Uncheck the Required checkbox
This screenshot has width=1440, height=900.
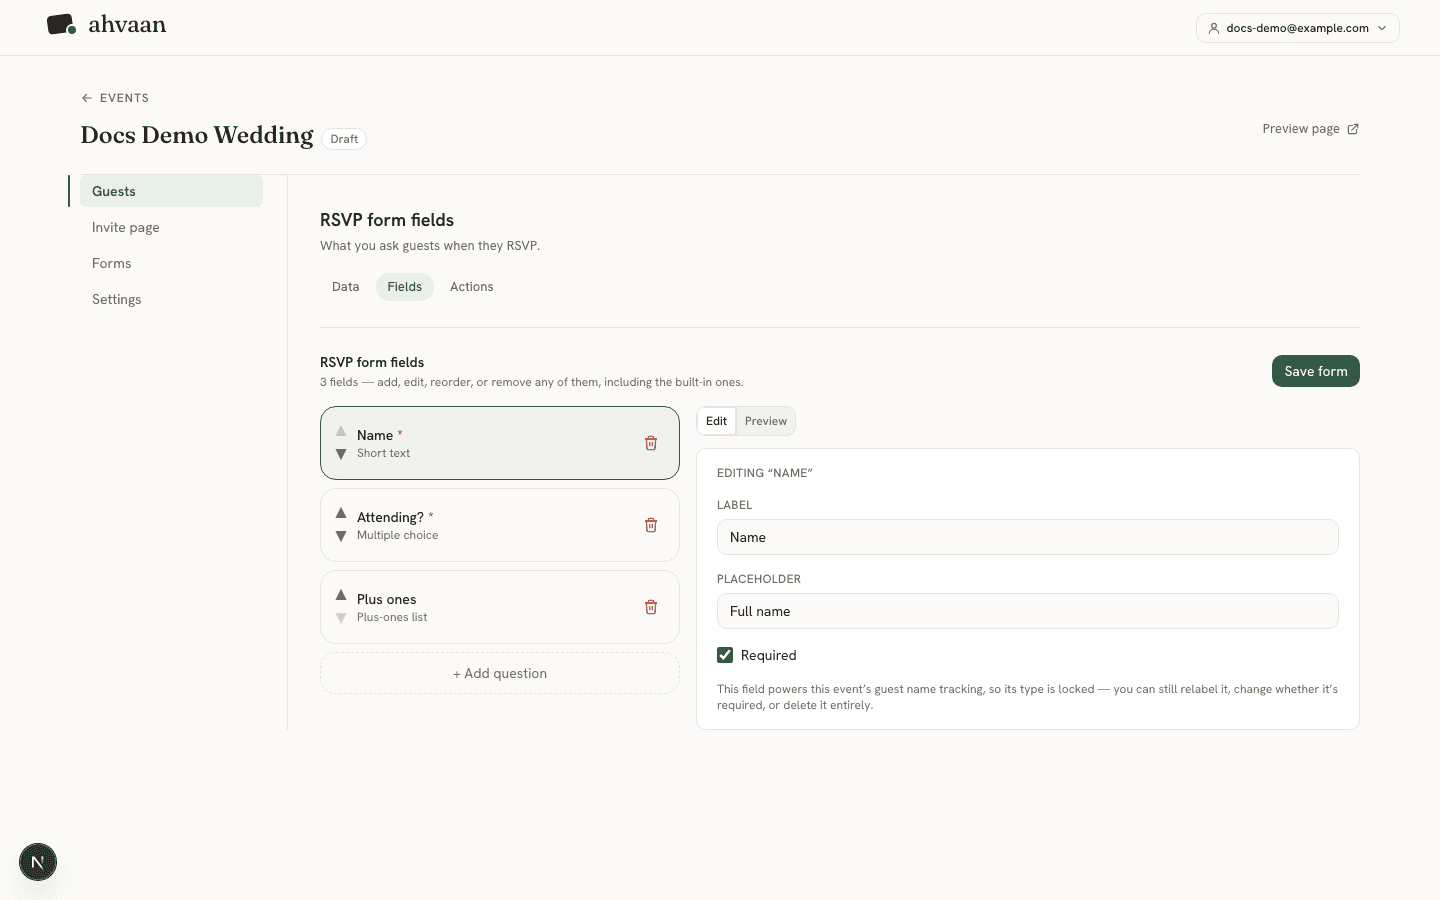(725, 655)
